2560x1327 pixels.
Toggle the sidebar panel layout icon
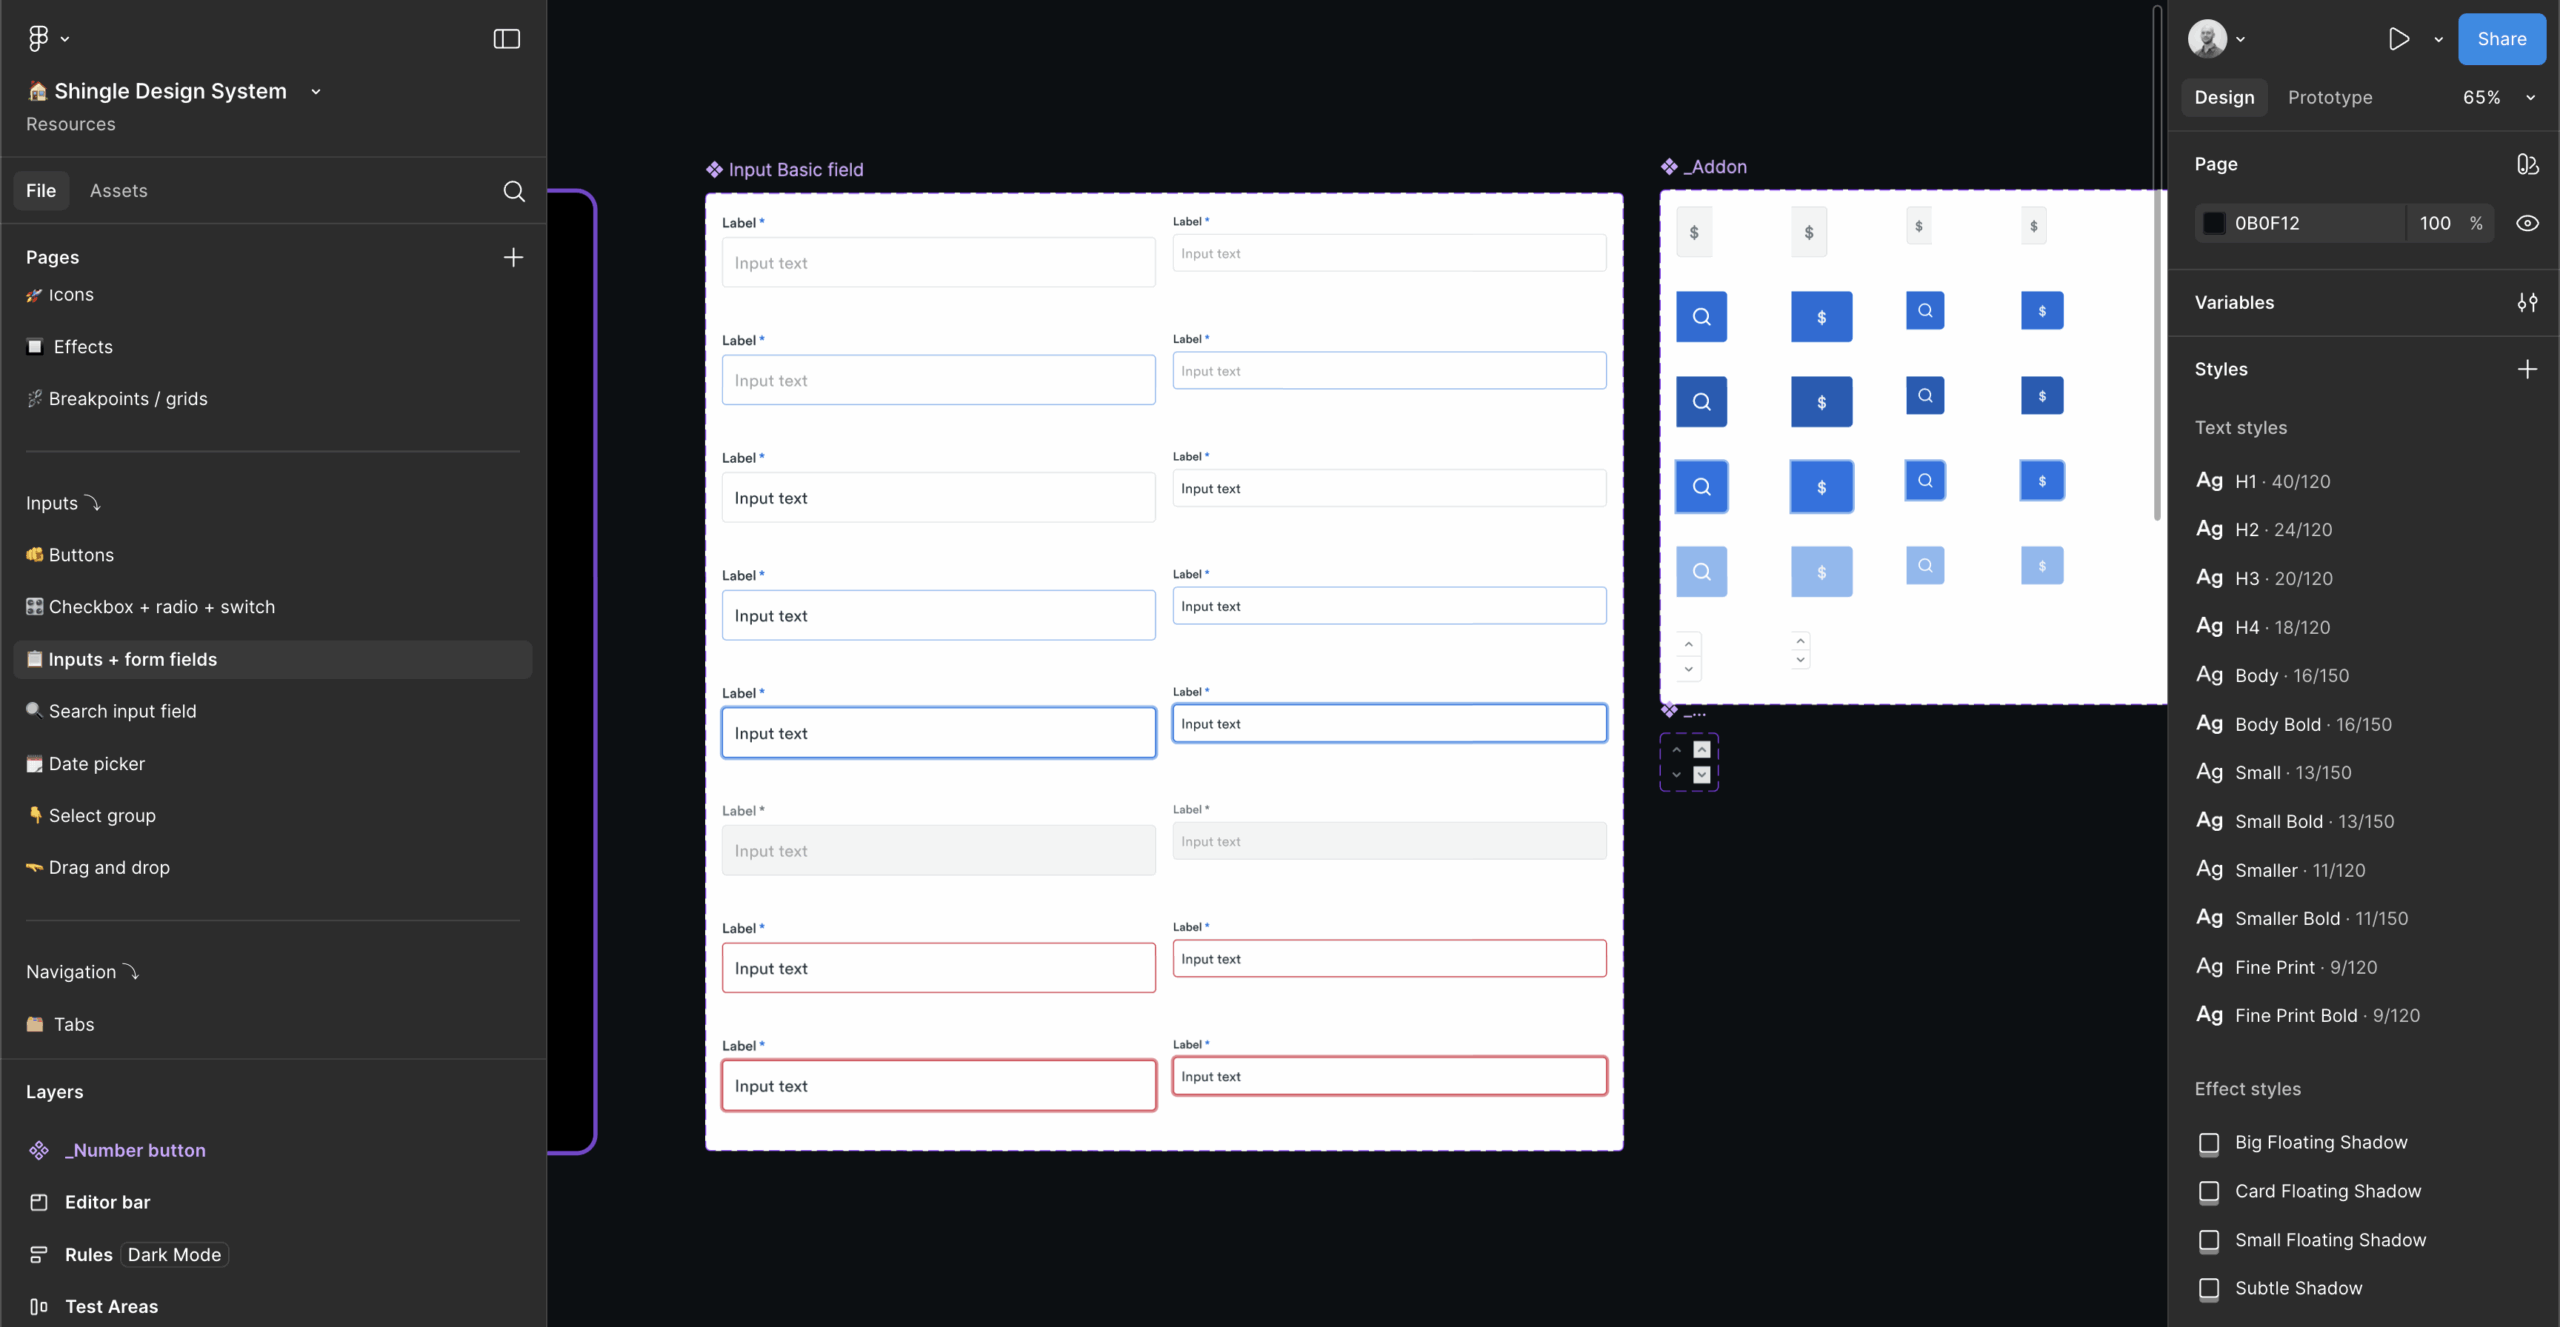coord(506,38)
